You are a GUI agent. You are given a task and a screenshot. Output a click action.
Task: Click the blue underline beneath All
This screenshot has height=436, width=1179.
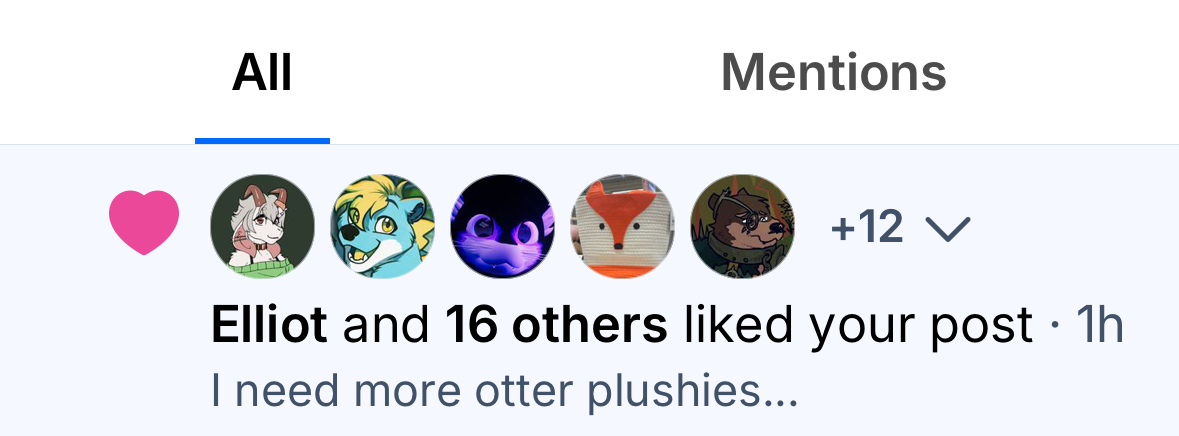coord(262,141)
